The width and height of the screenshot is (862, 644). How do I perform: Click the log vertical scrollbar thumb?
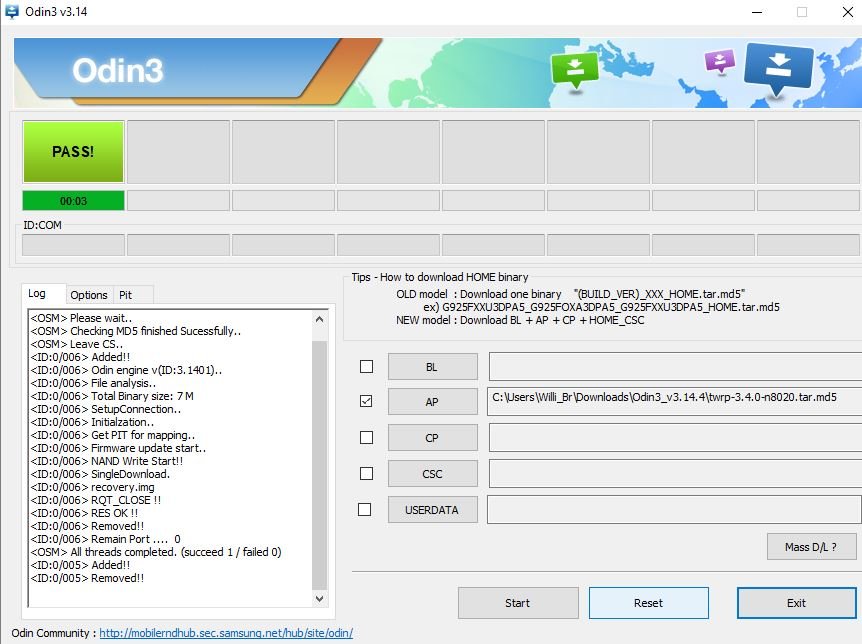click(x=319, y=465)
